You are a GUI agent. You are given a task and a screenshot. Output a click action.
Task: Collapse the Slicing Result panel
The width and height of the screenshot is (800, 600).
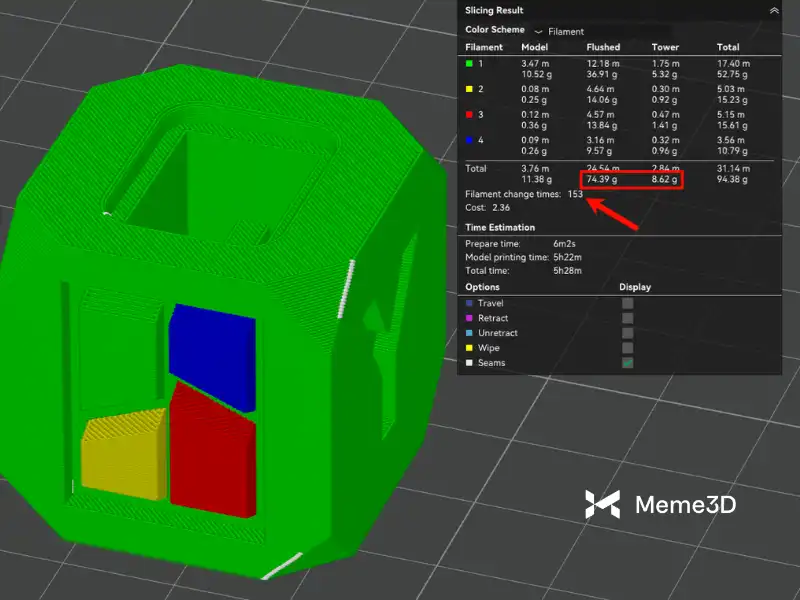(x=774, y=9)
